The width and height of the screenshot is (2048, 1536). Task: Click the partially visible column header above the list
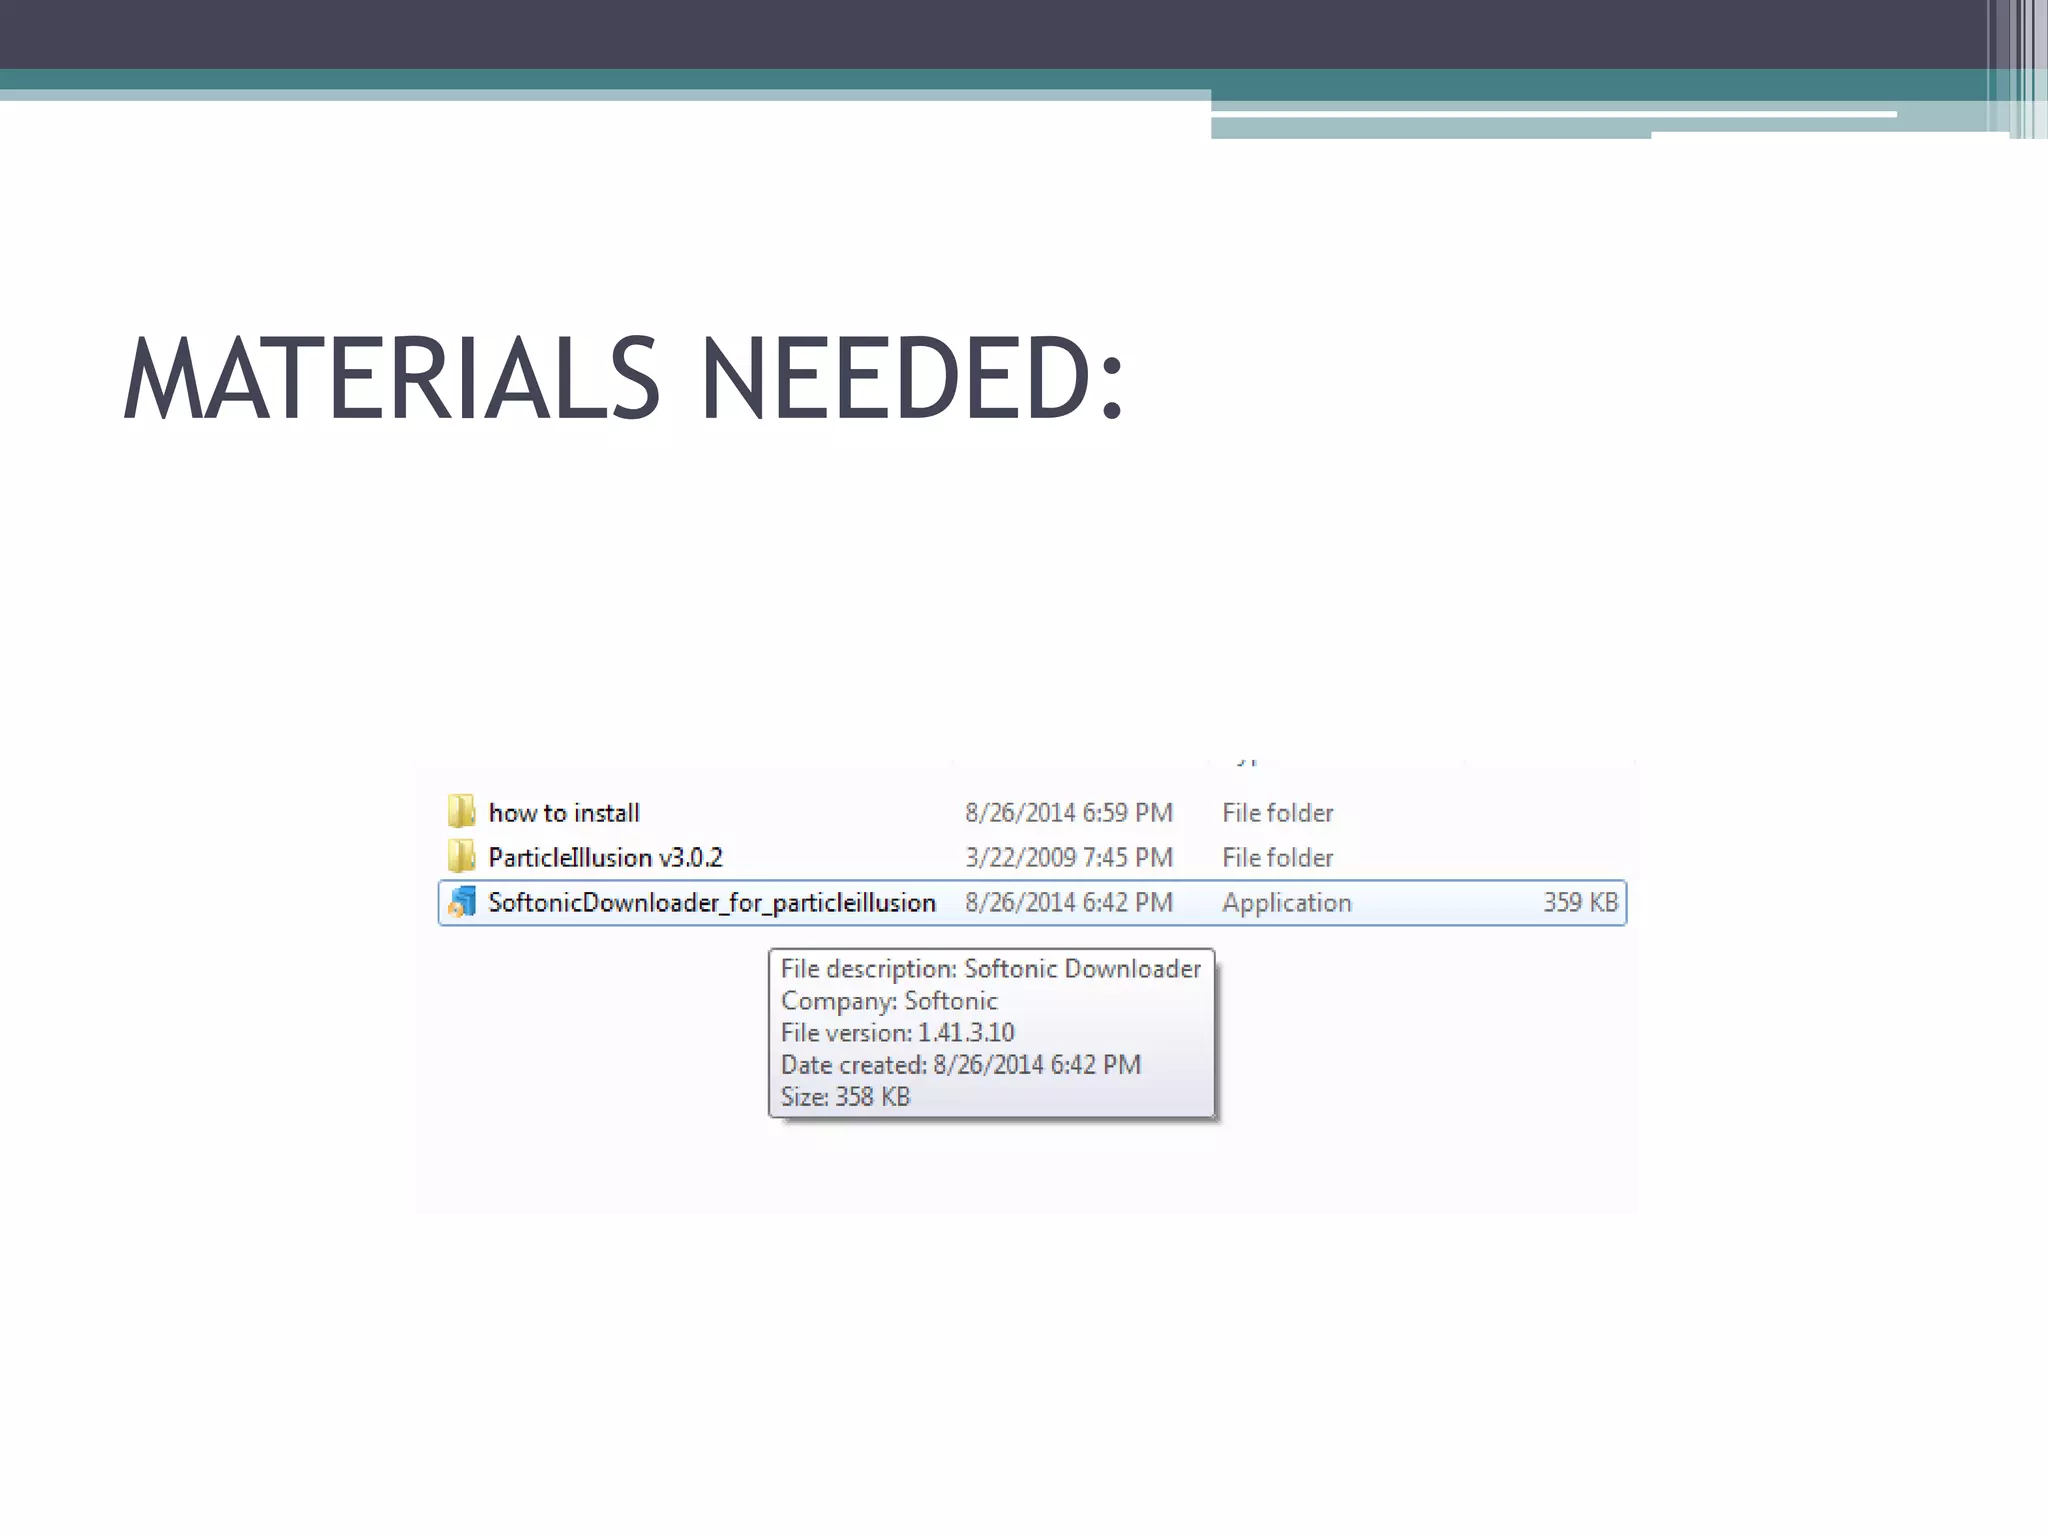1247,762
